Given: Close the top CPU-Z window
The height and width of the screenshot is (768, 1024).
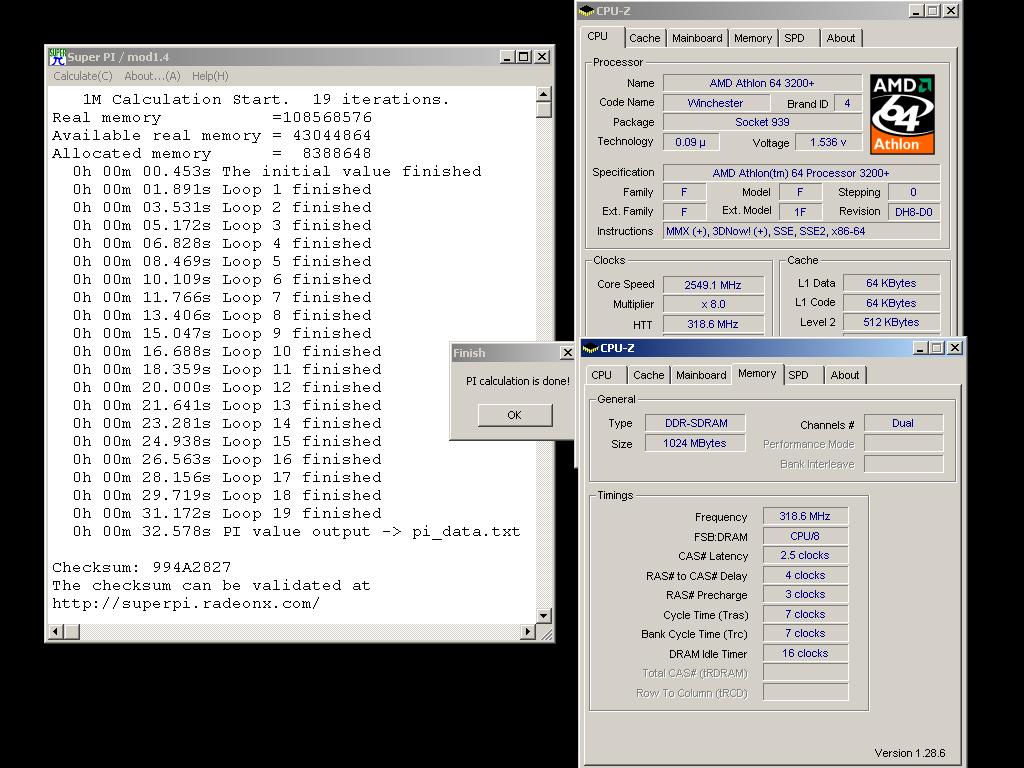Looking at the screenshot, I should tap(951, 11).
